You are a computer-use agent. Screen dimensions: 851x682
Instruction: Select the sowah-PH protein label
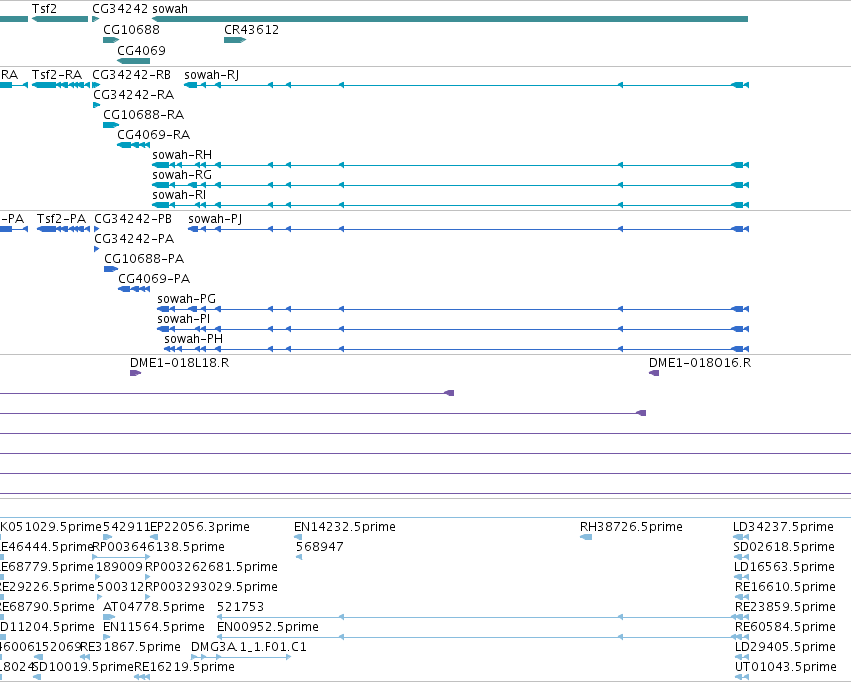(194, 339)
